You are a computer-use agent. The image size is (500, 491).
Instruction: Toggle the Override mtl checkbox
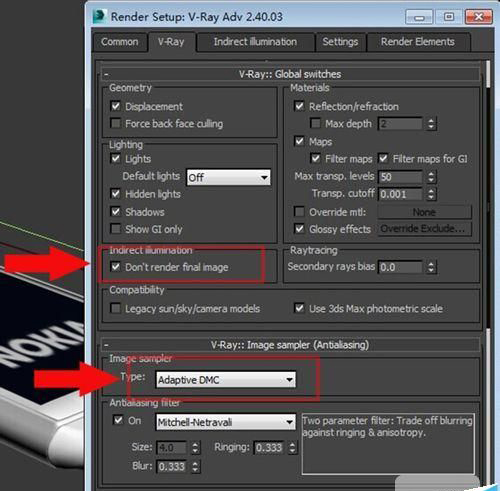(x=299, y=212)
